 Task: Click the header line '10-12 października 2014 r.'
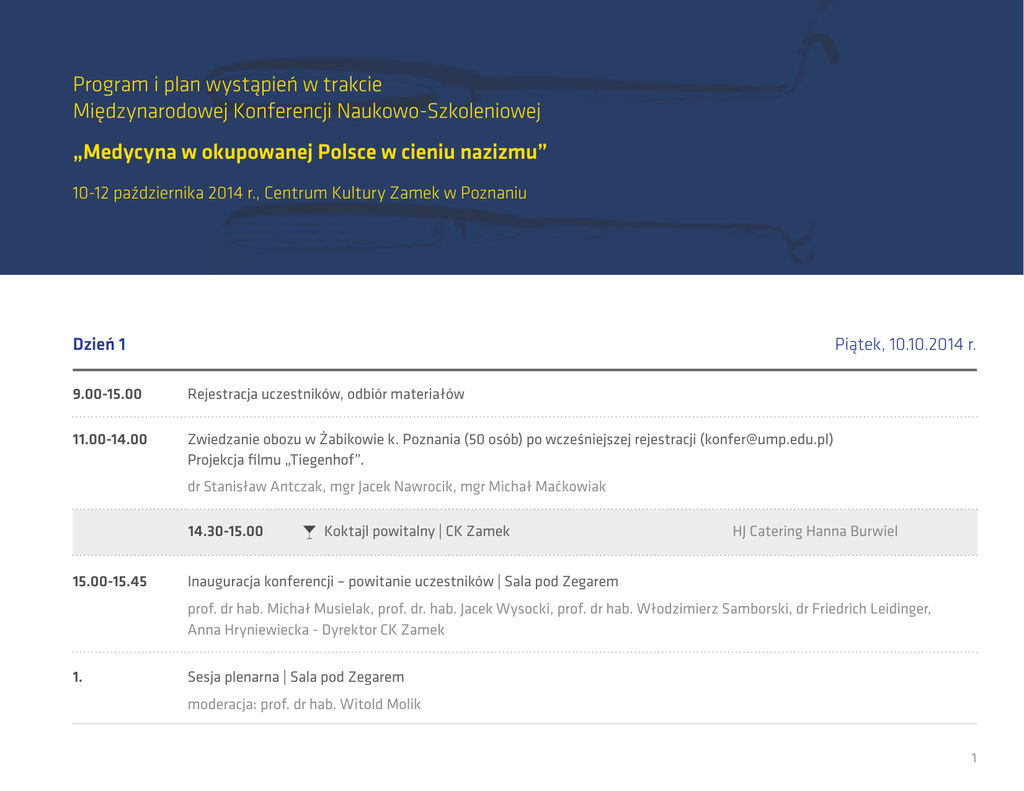pyautogui.click(x=299, y=193)
